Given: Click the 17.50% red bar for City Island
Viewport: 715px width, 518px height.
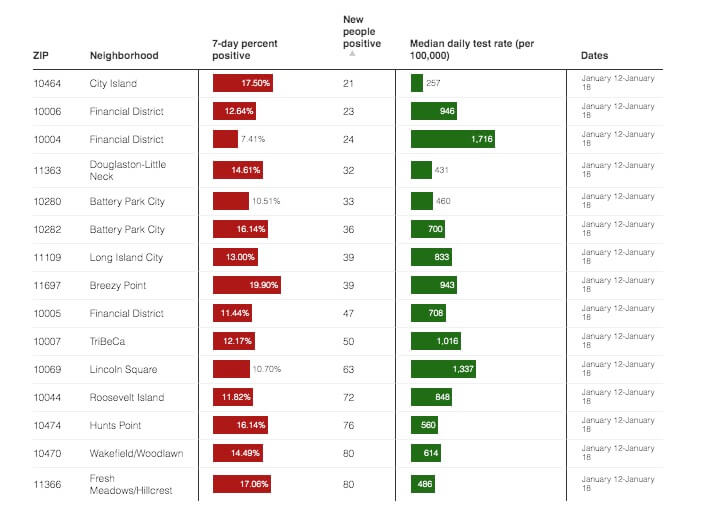Looking at the screenshot, I should coord(243,83).
